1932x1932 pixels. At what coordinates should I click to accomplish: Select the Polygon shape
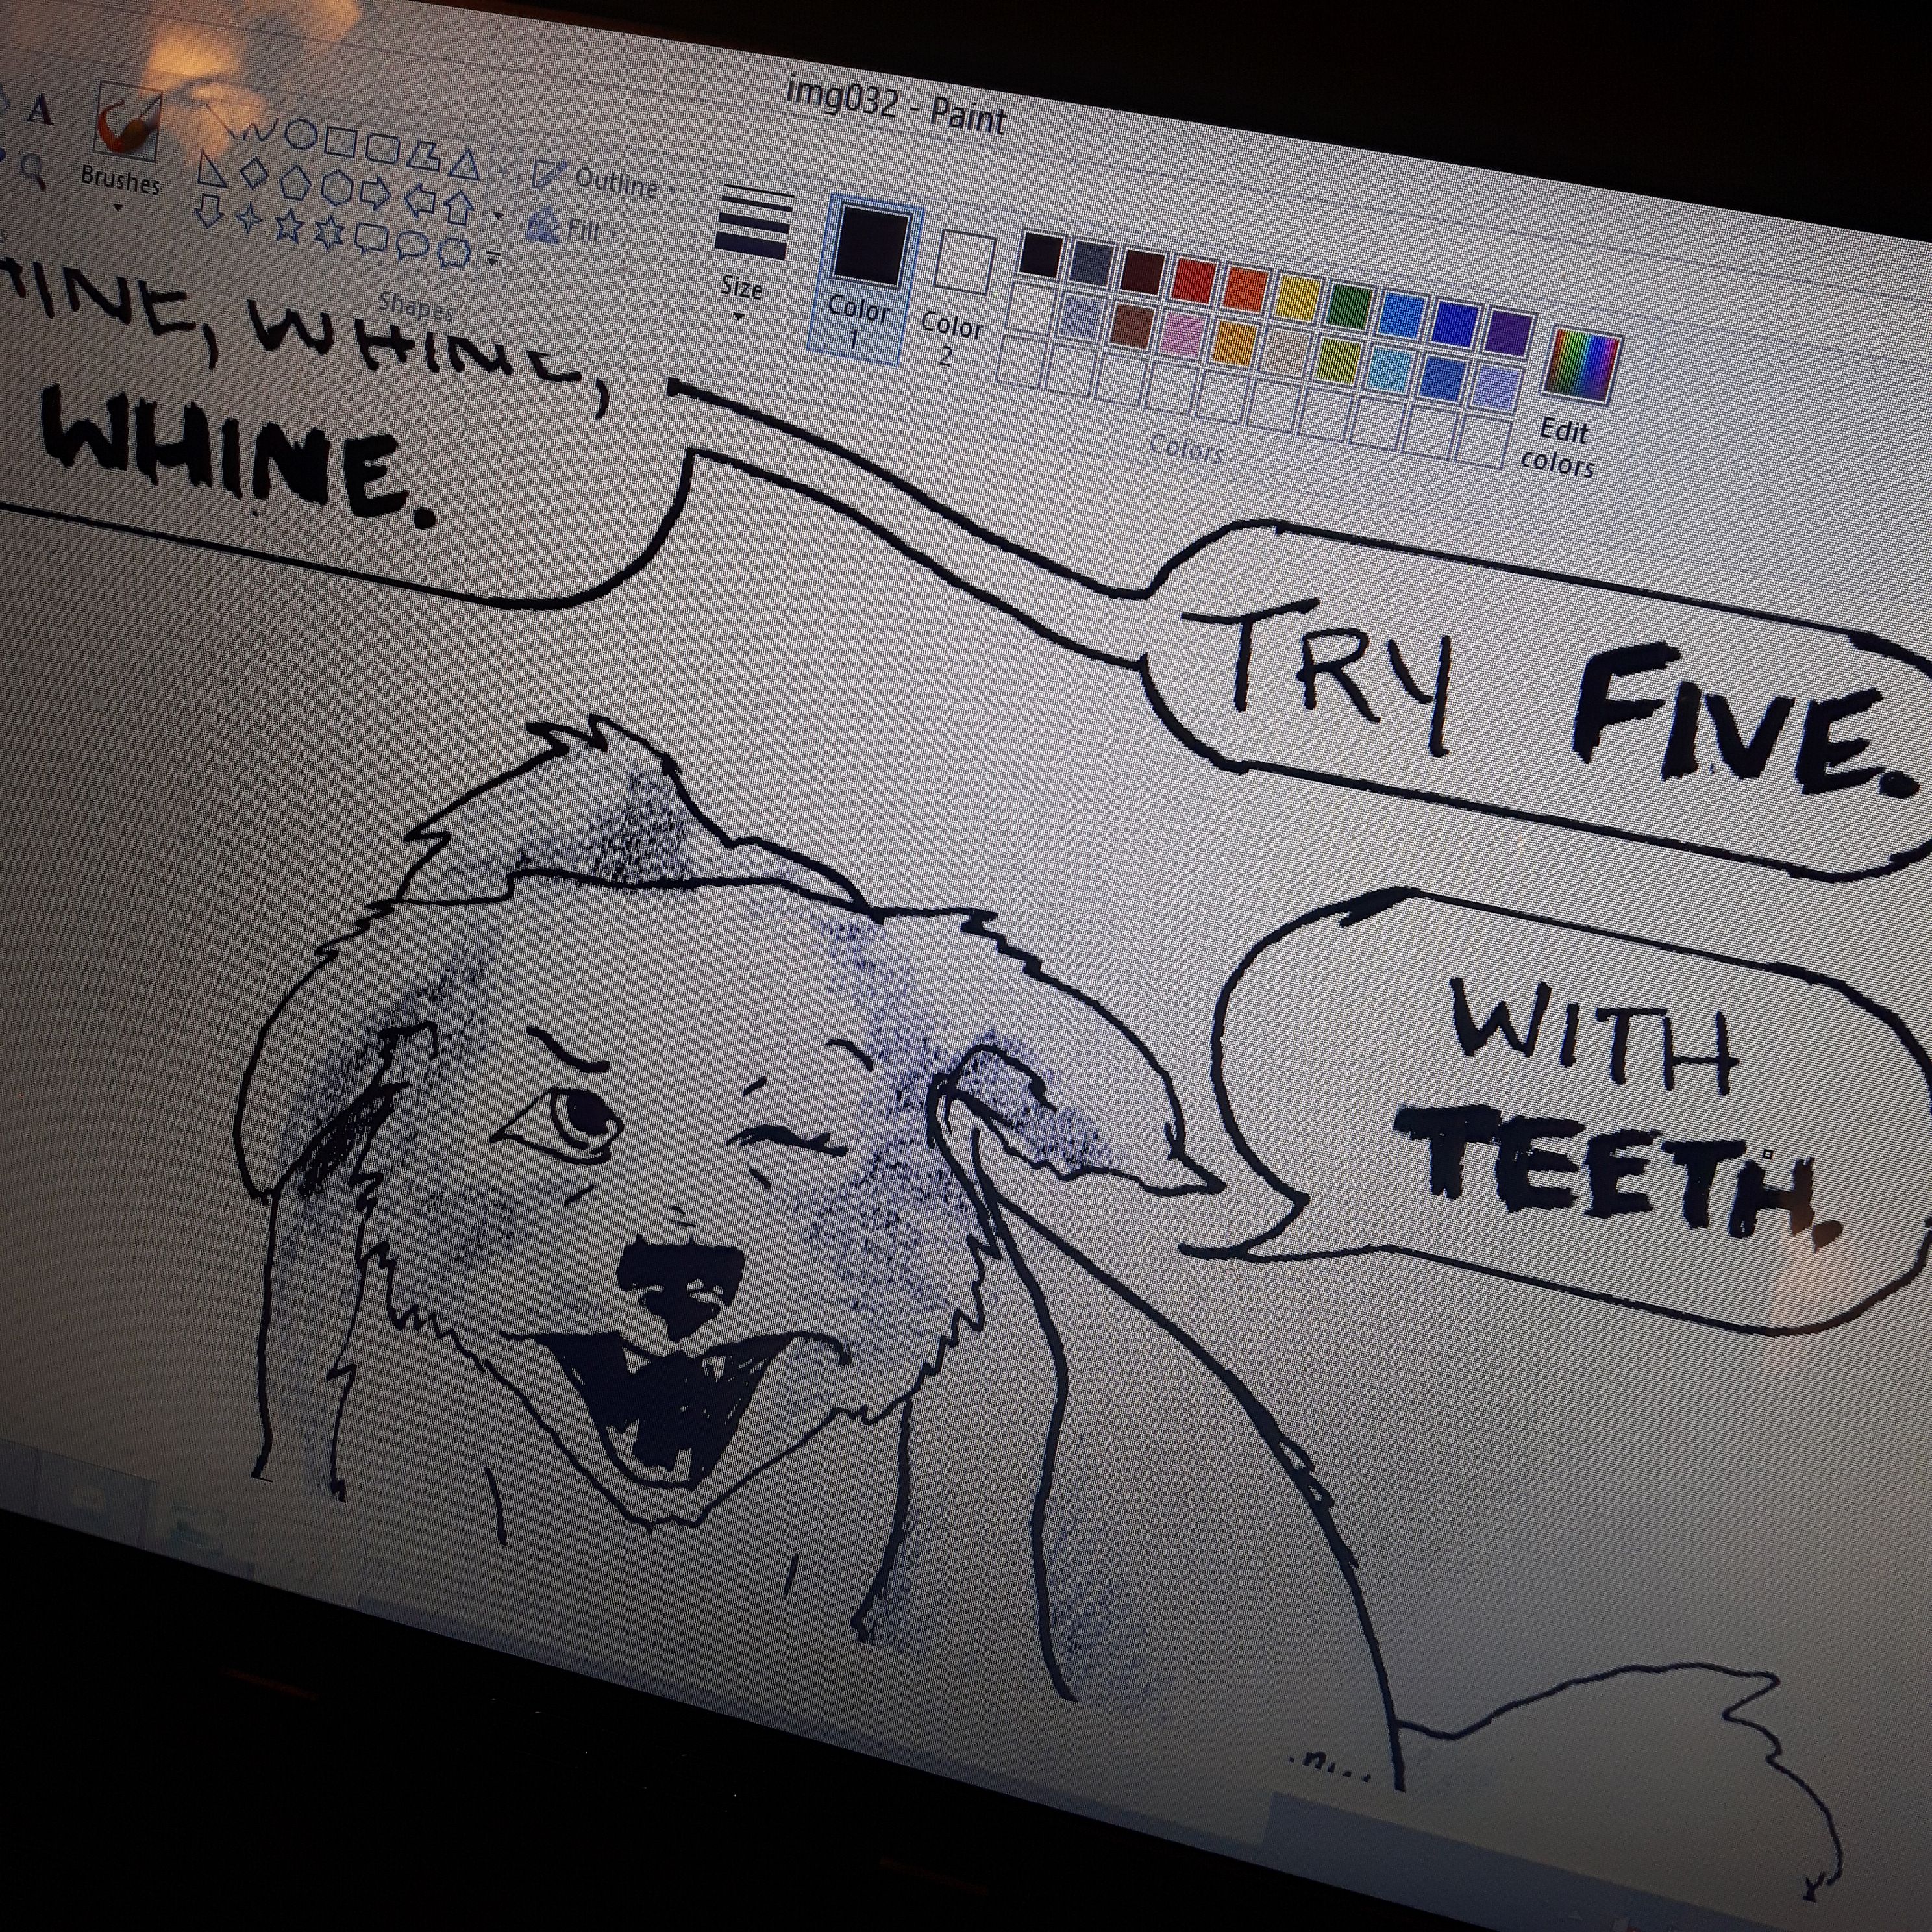[x=424, y=157]
